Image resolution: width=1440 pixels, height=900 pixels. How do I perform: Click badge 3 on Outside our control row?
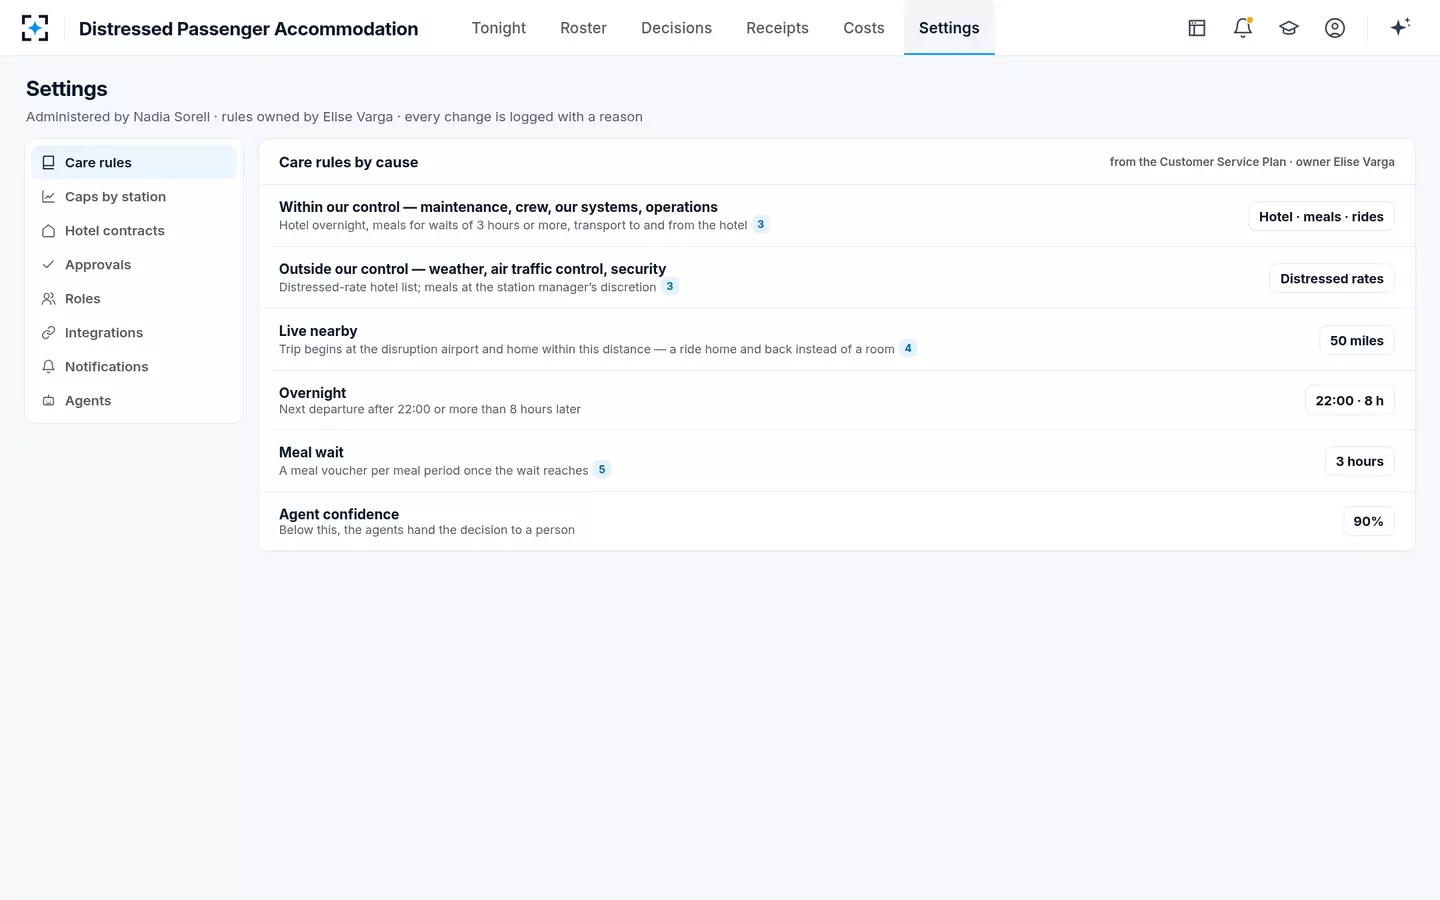tap(670, 287)
